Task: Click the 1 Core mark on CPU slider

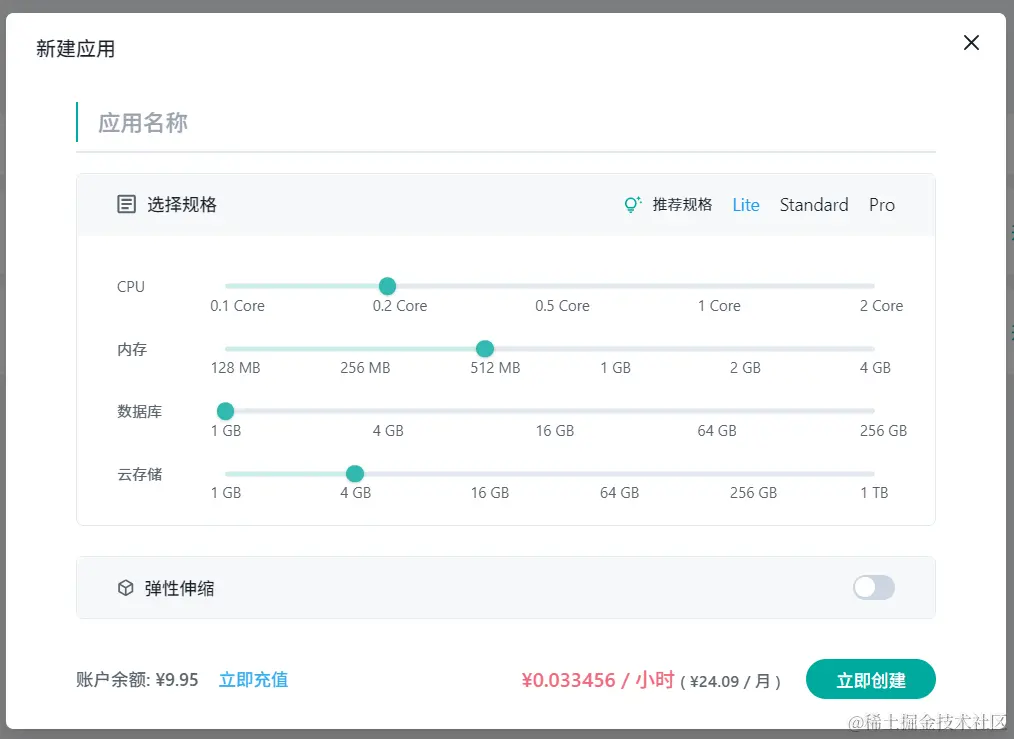Action: tap(718, 306)
